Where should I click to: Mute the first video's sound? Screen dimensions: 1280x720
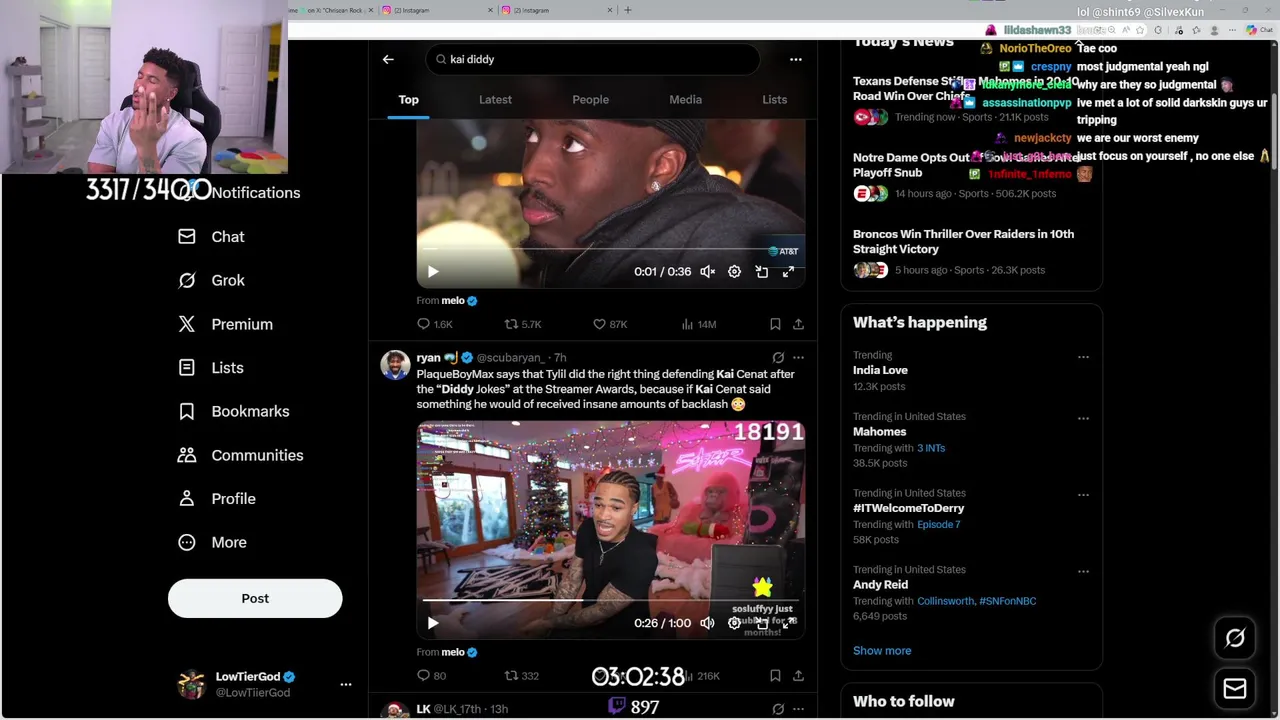coord(707,271)
